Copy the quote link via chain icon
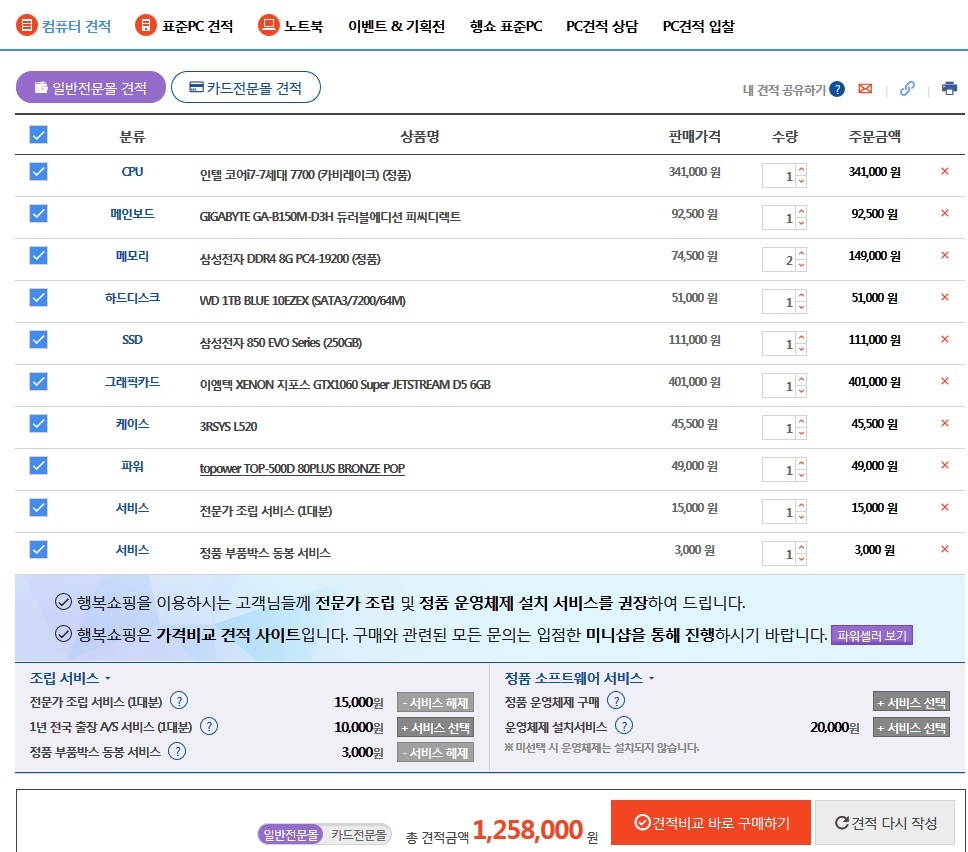 [907, 89]
